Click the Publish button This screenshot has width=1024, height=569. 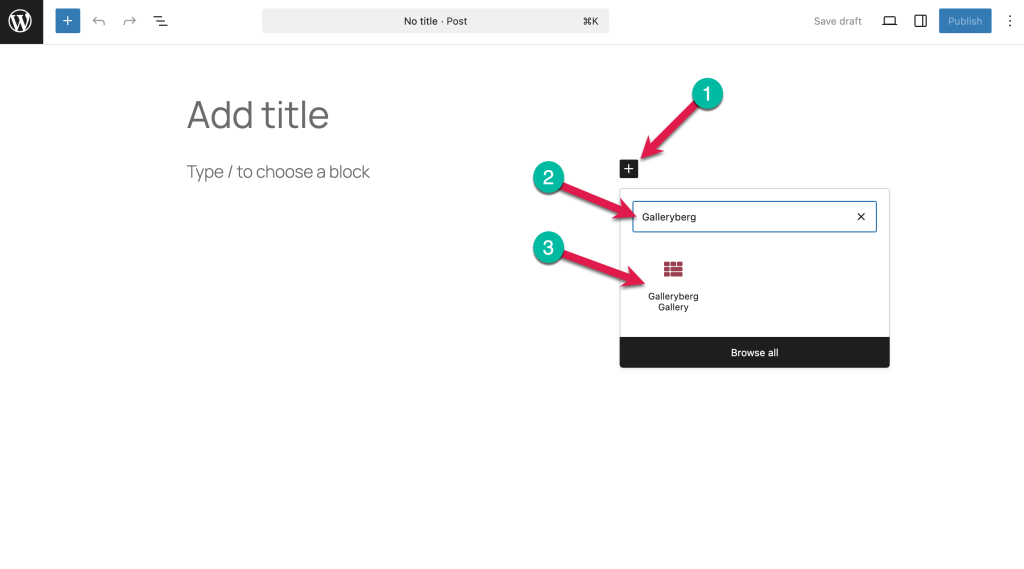pos(965,21)
